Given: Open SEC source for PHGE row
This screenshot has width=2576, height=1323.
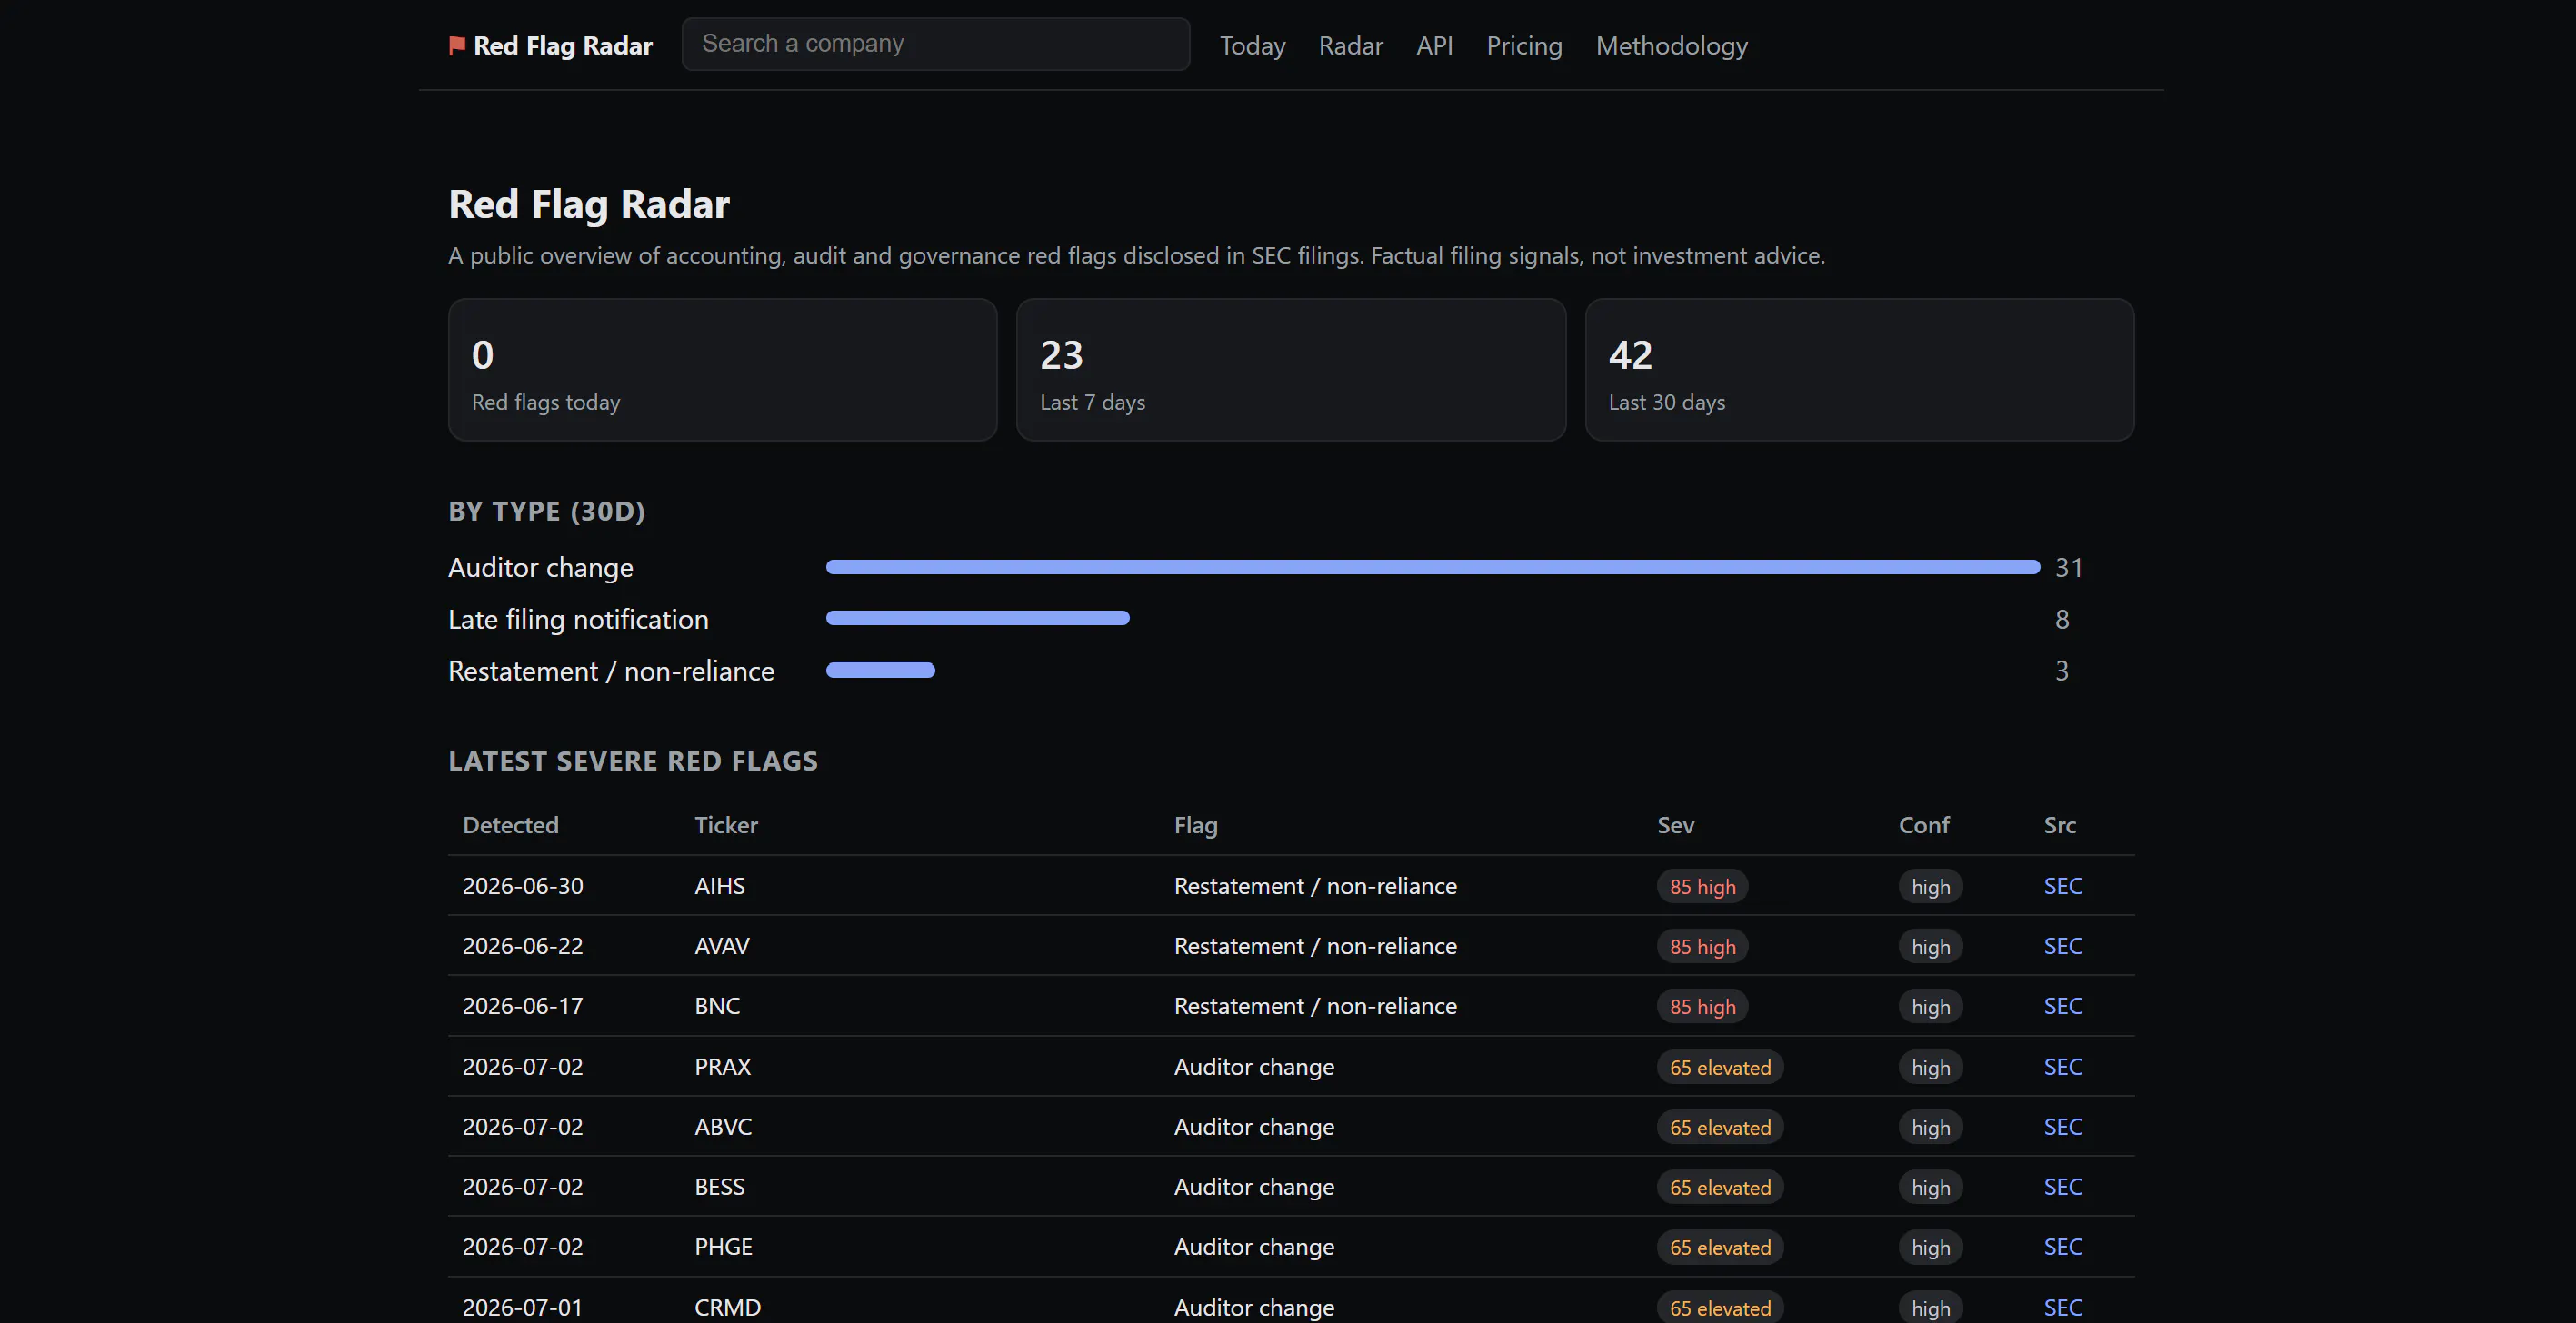Looking at the screenshot, I should point(2062,1247).
